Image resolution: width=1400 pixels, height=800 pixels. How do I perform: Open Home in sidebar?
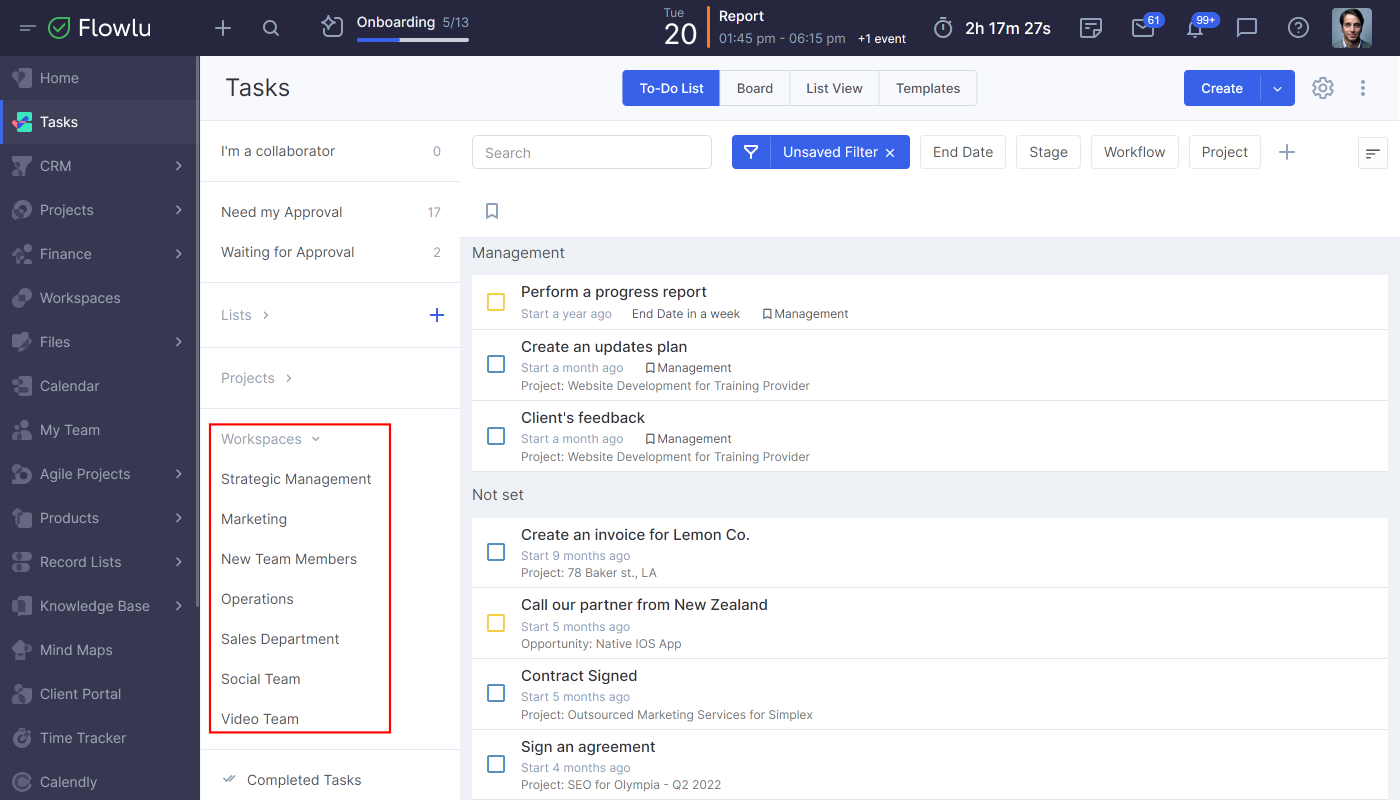pyautogui.click(x=99, y=78)
